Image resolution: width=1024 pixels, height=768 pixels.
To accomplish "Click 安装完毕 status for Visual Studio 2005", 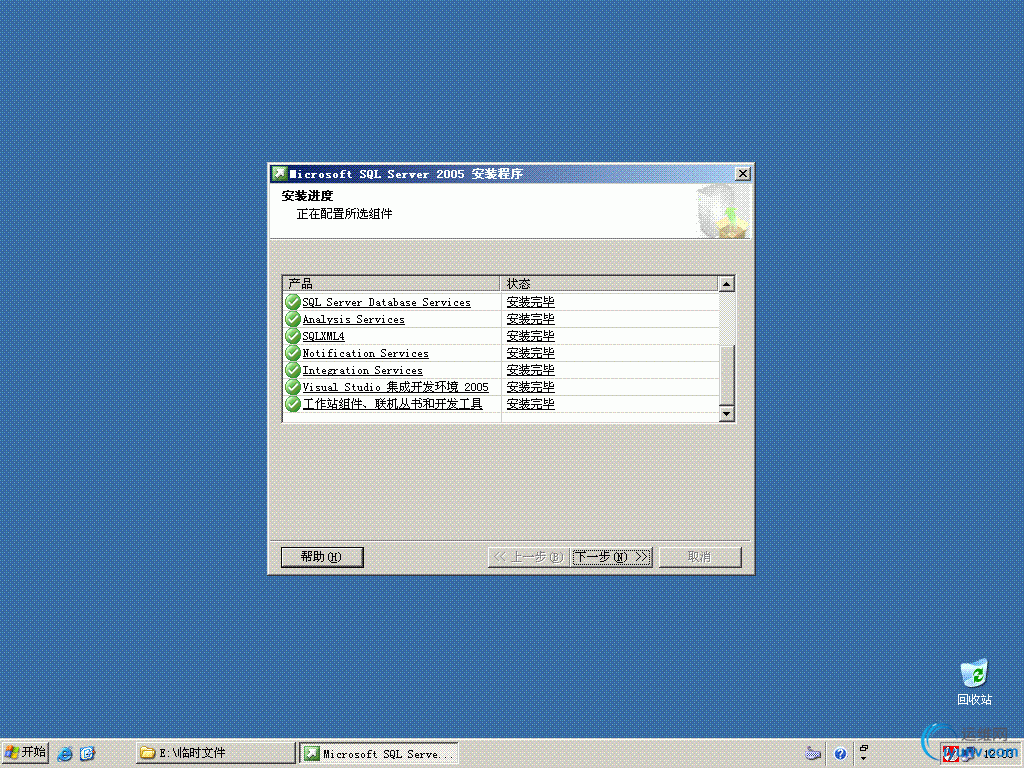I will tap(530, 387).
